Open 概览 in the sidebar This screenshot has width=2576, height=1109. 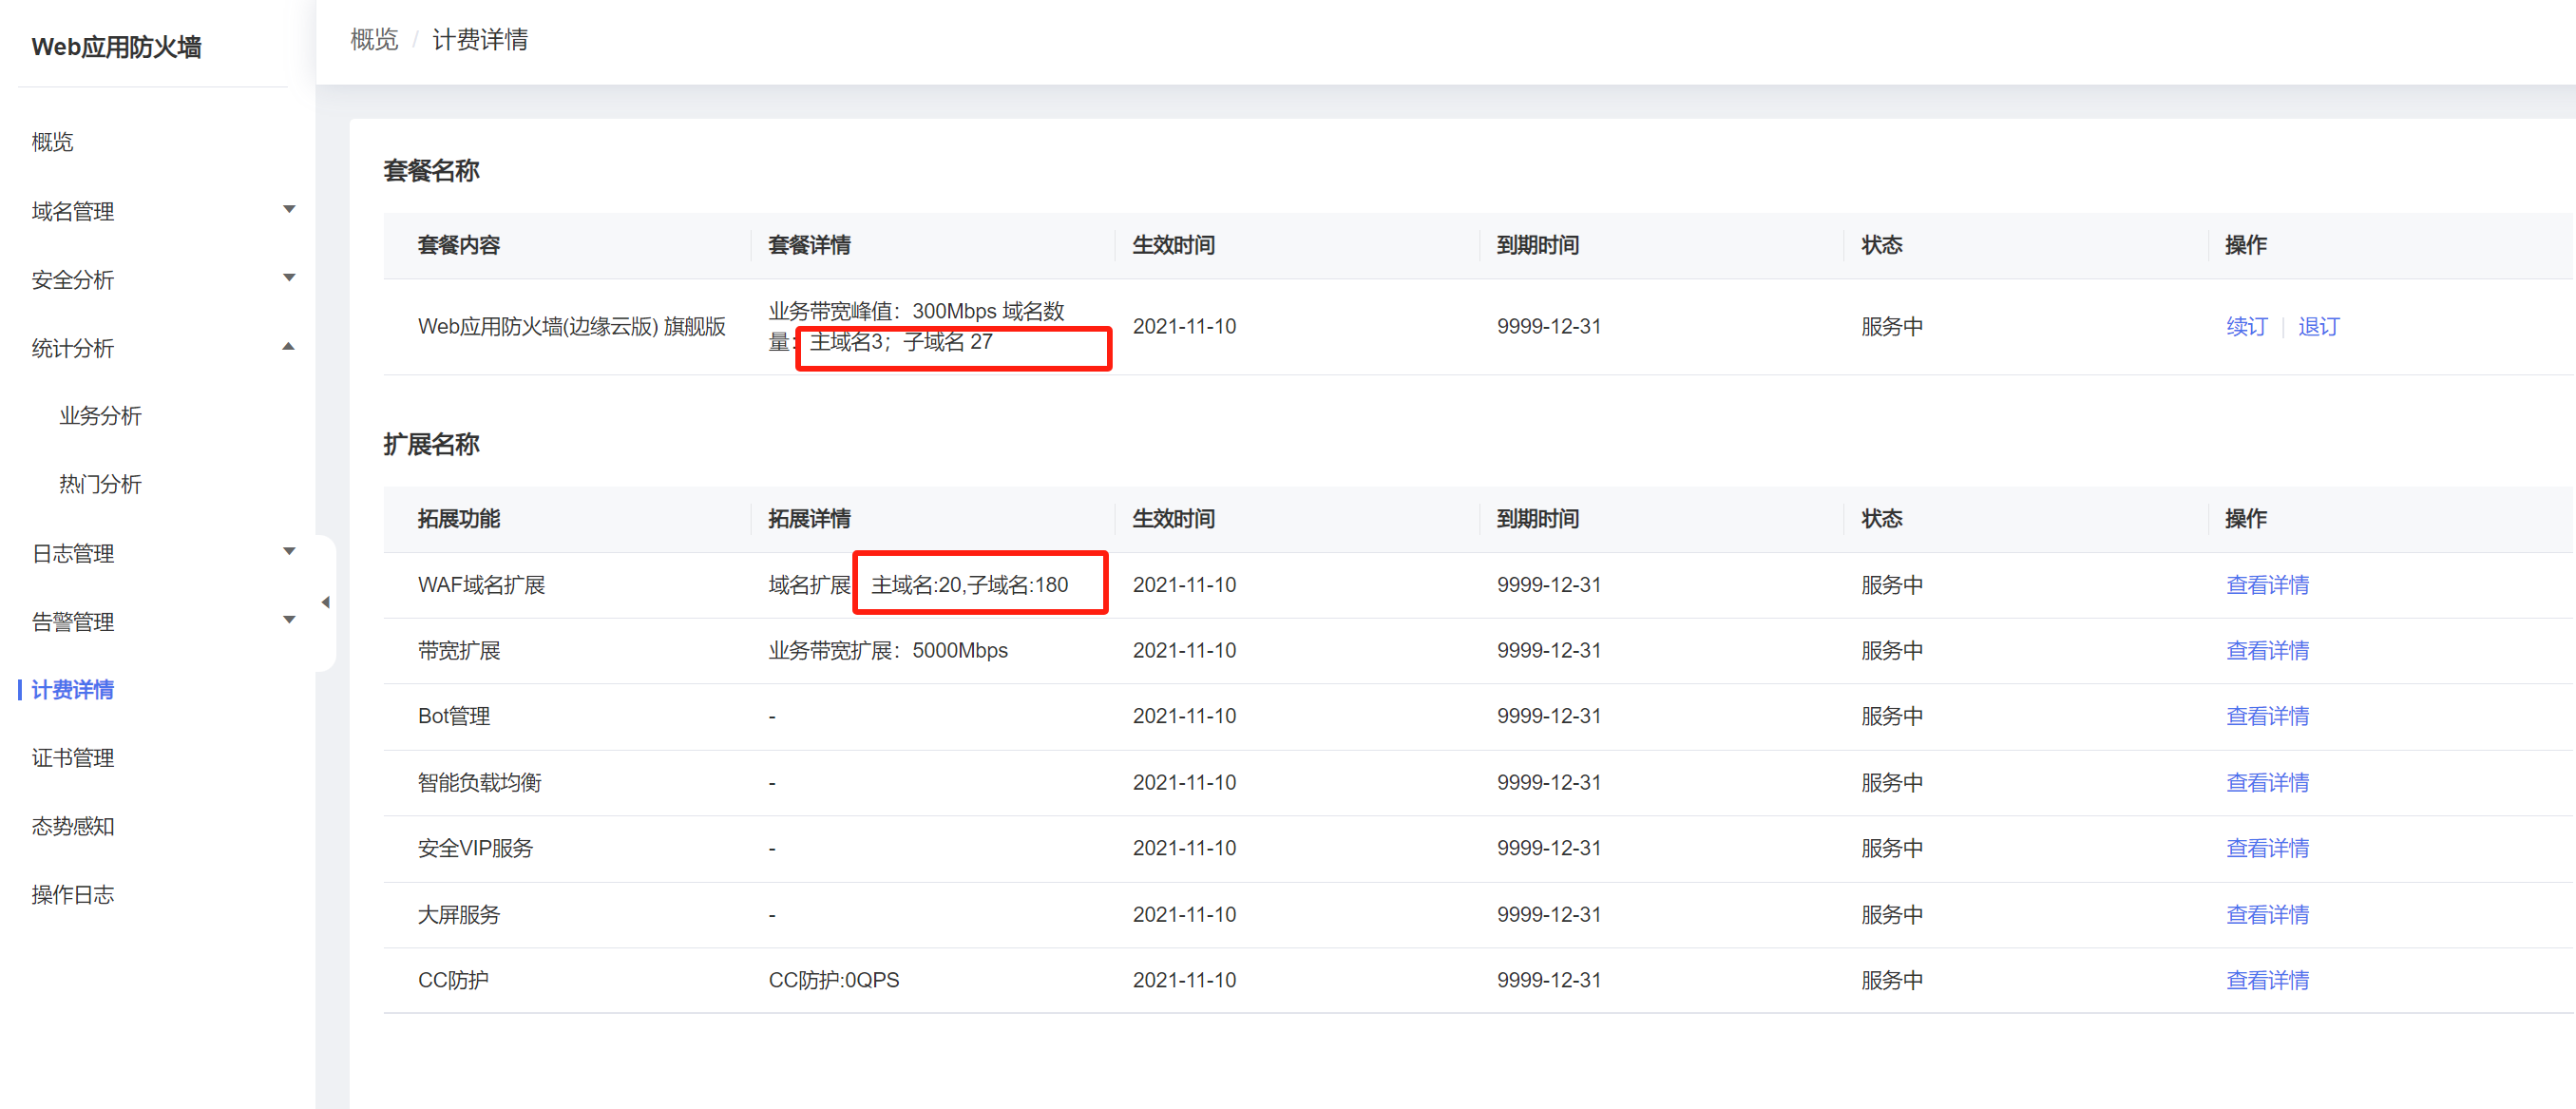coord(52,142)
